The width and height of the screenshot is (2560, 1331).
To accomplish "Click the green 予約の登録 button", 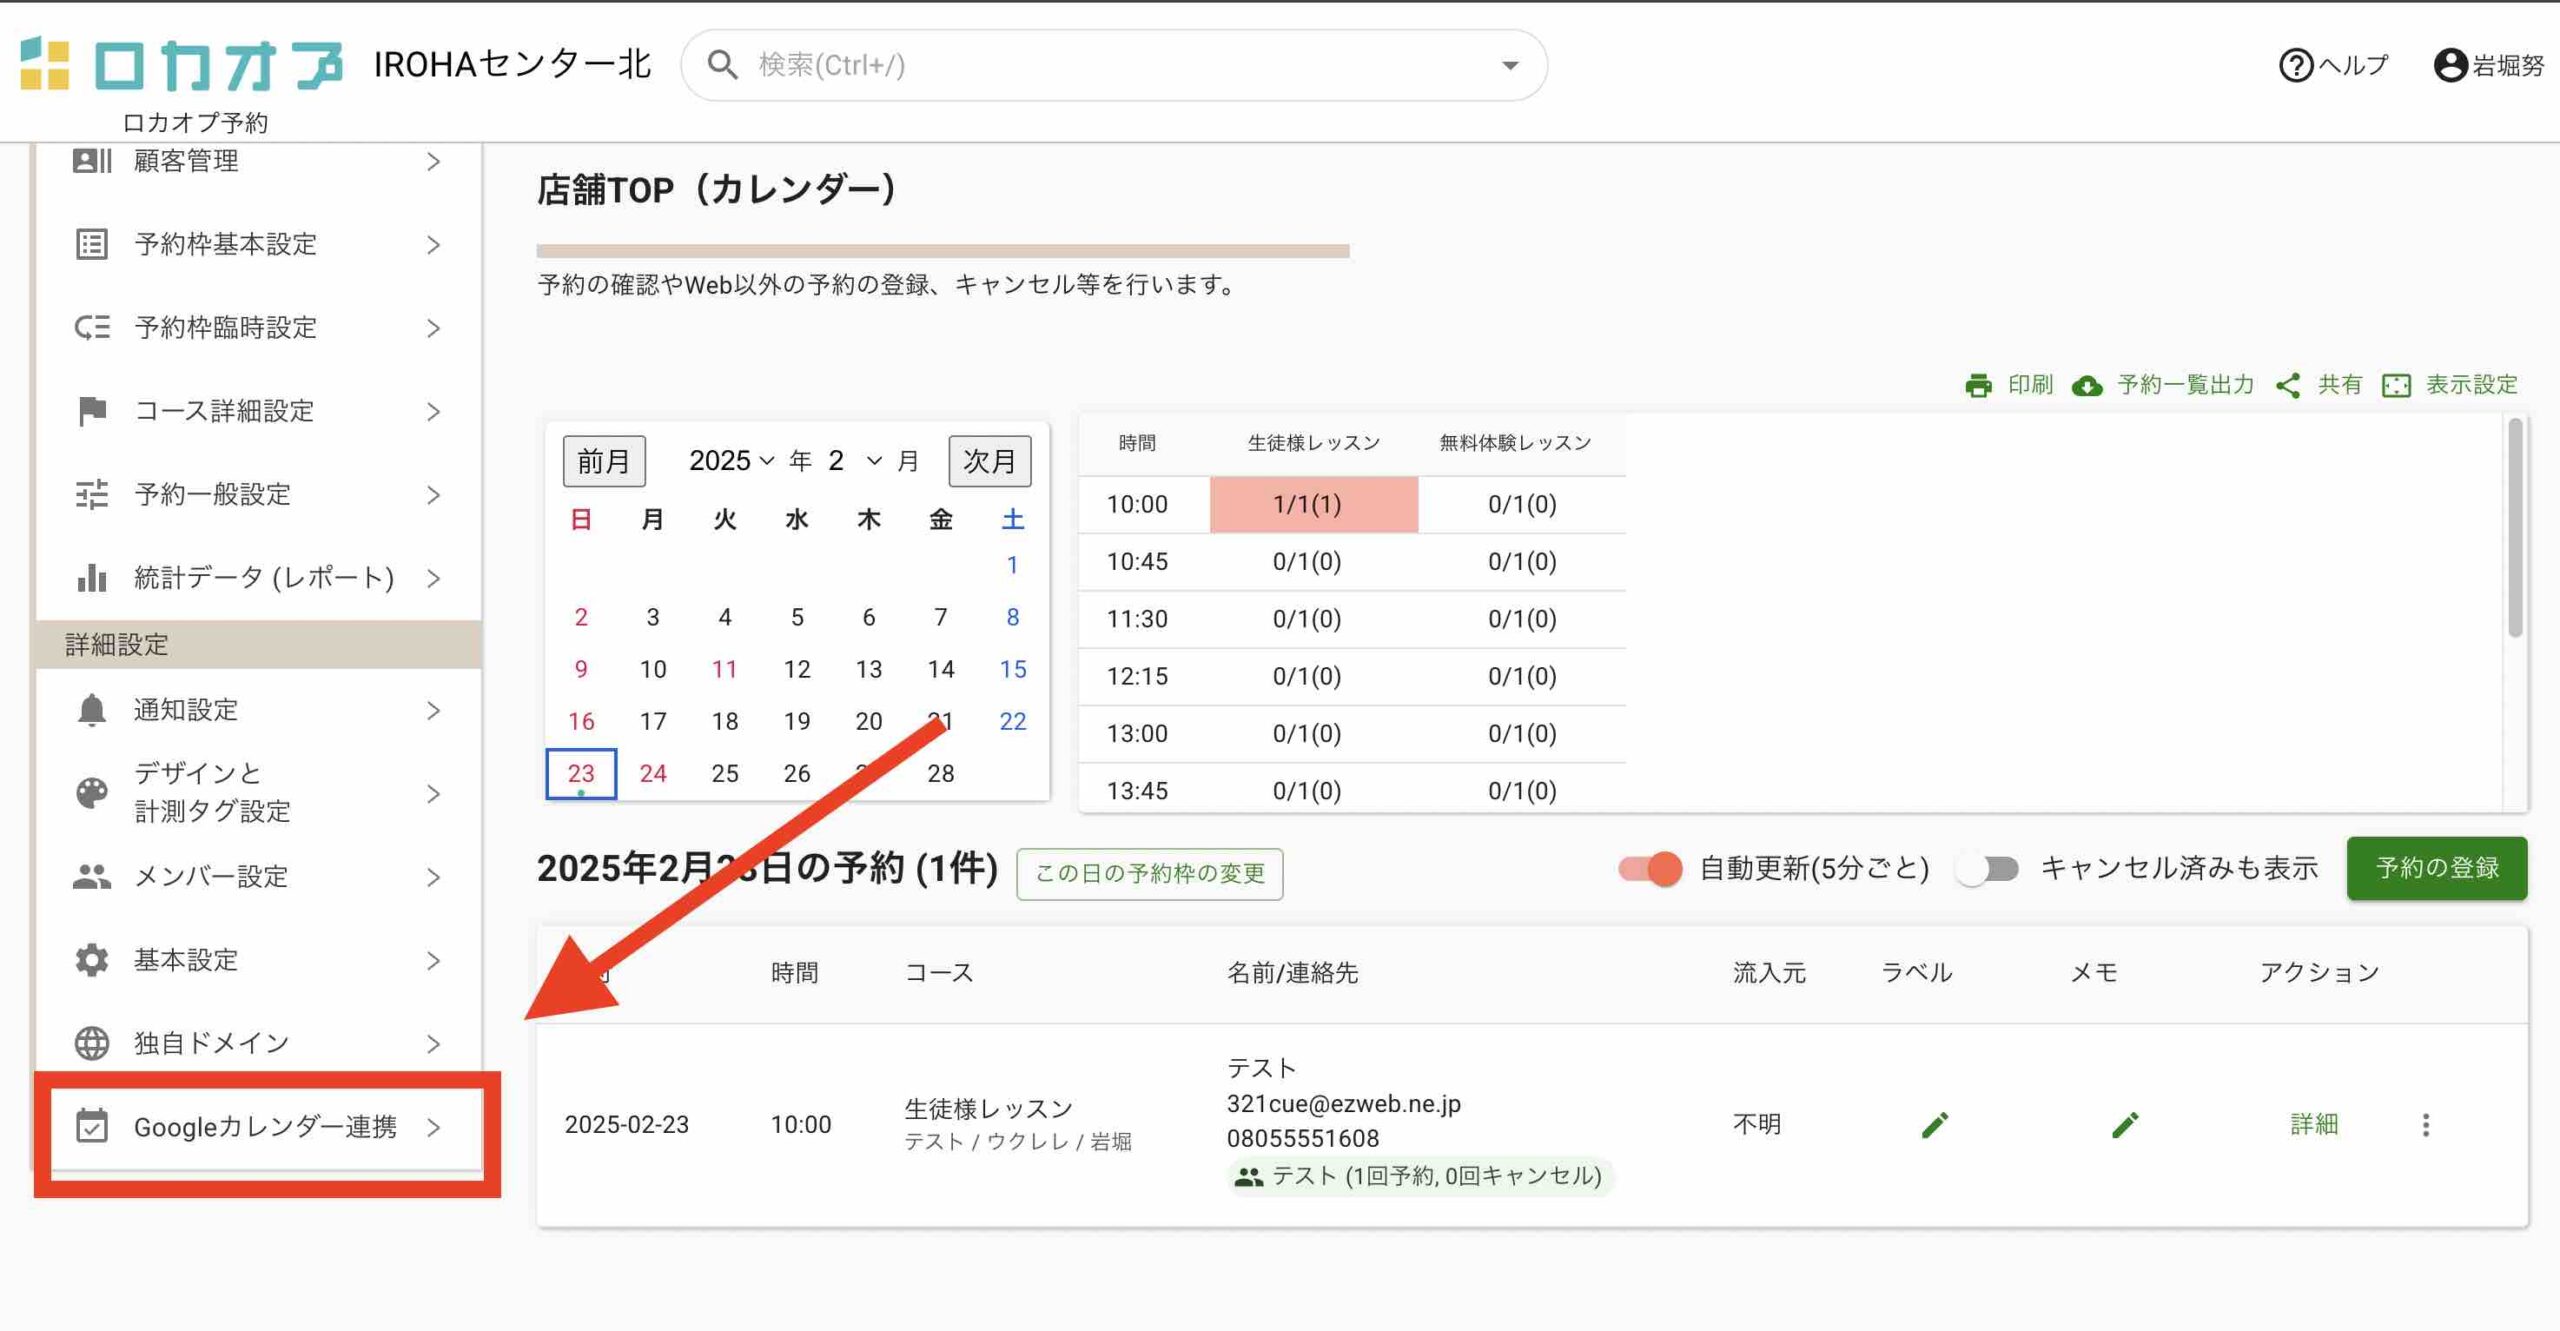I will (2436, 868).
